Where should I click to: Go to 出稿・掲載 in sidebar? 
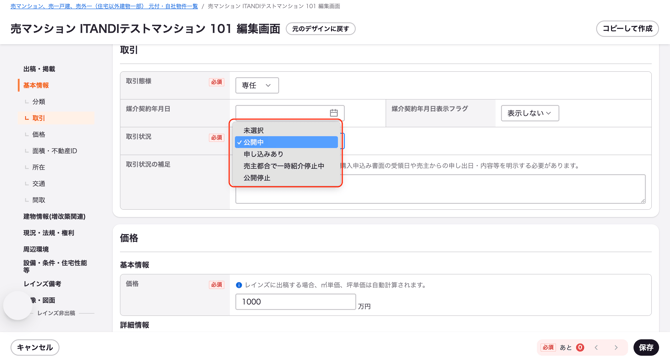click(39, 69)
